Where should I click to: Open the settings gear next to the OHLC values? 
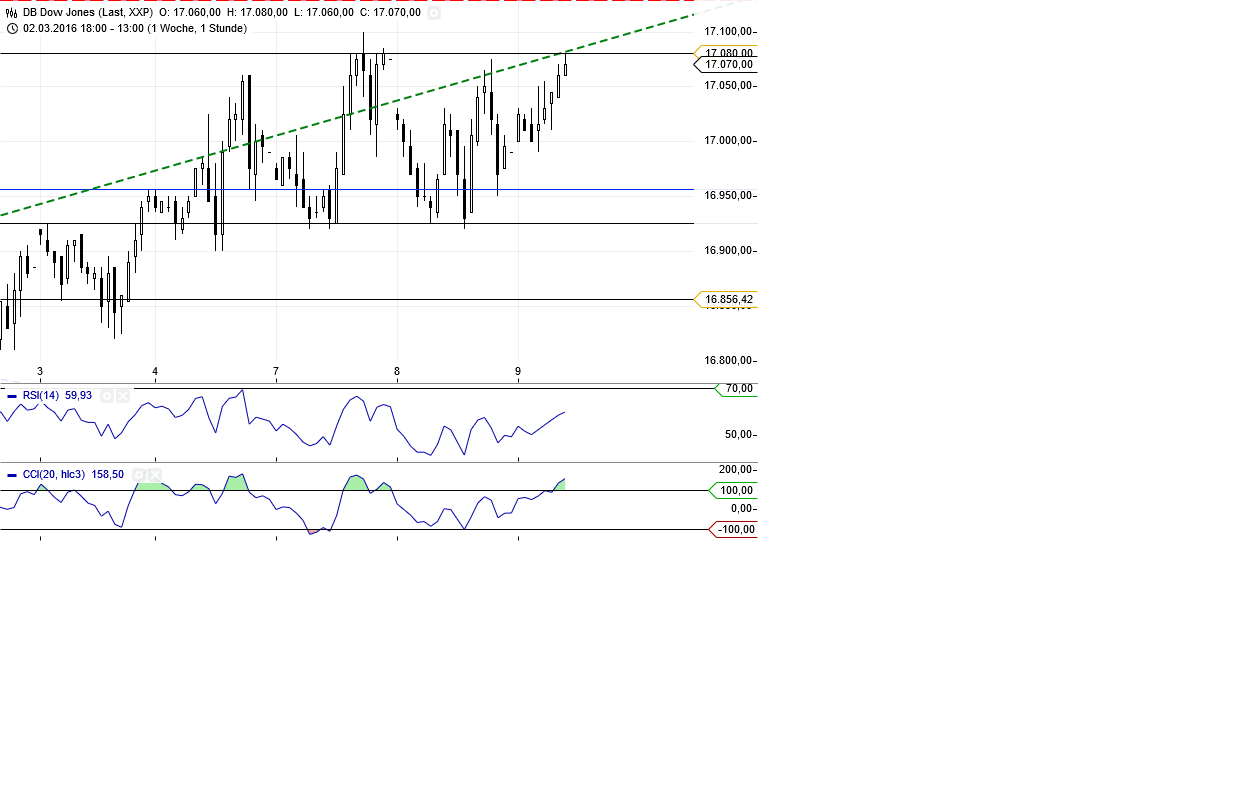pos(433,13)
